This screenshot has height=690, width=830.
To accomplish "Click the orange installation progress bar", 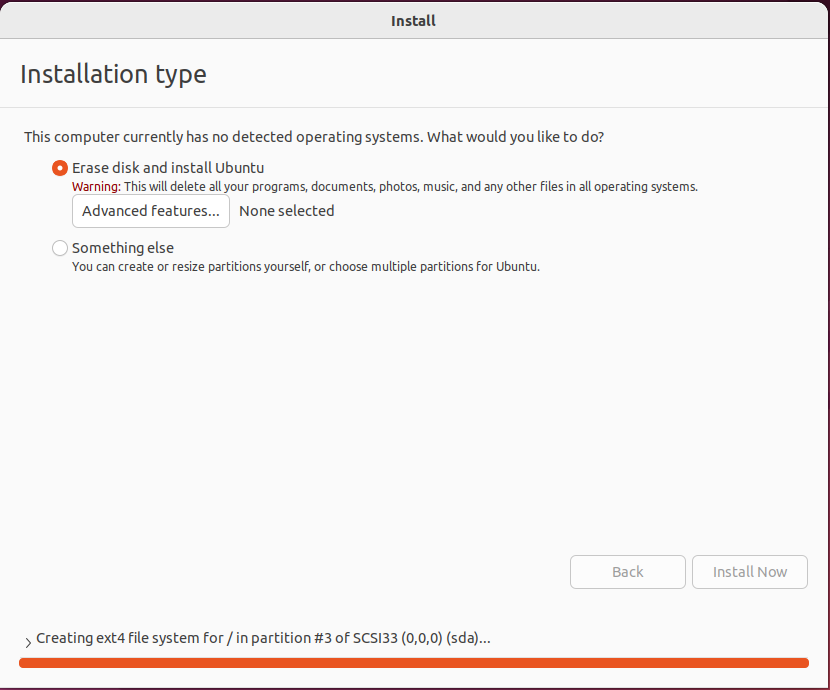I will click(x=414, y=663).
